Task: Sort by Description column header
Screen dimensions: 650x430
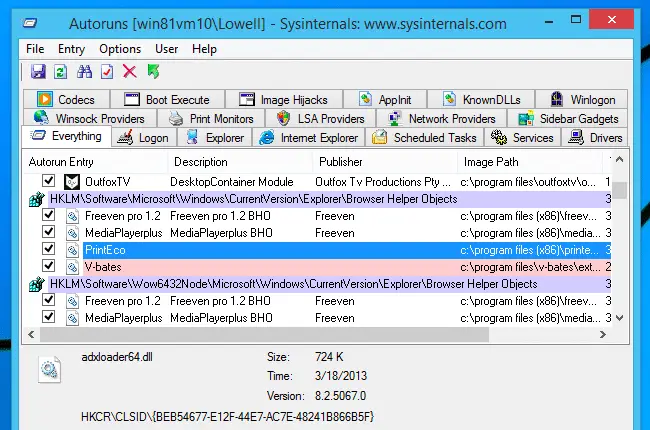Action: [240, 162]
